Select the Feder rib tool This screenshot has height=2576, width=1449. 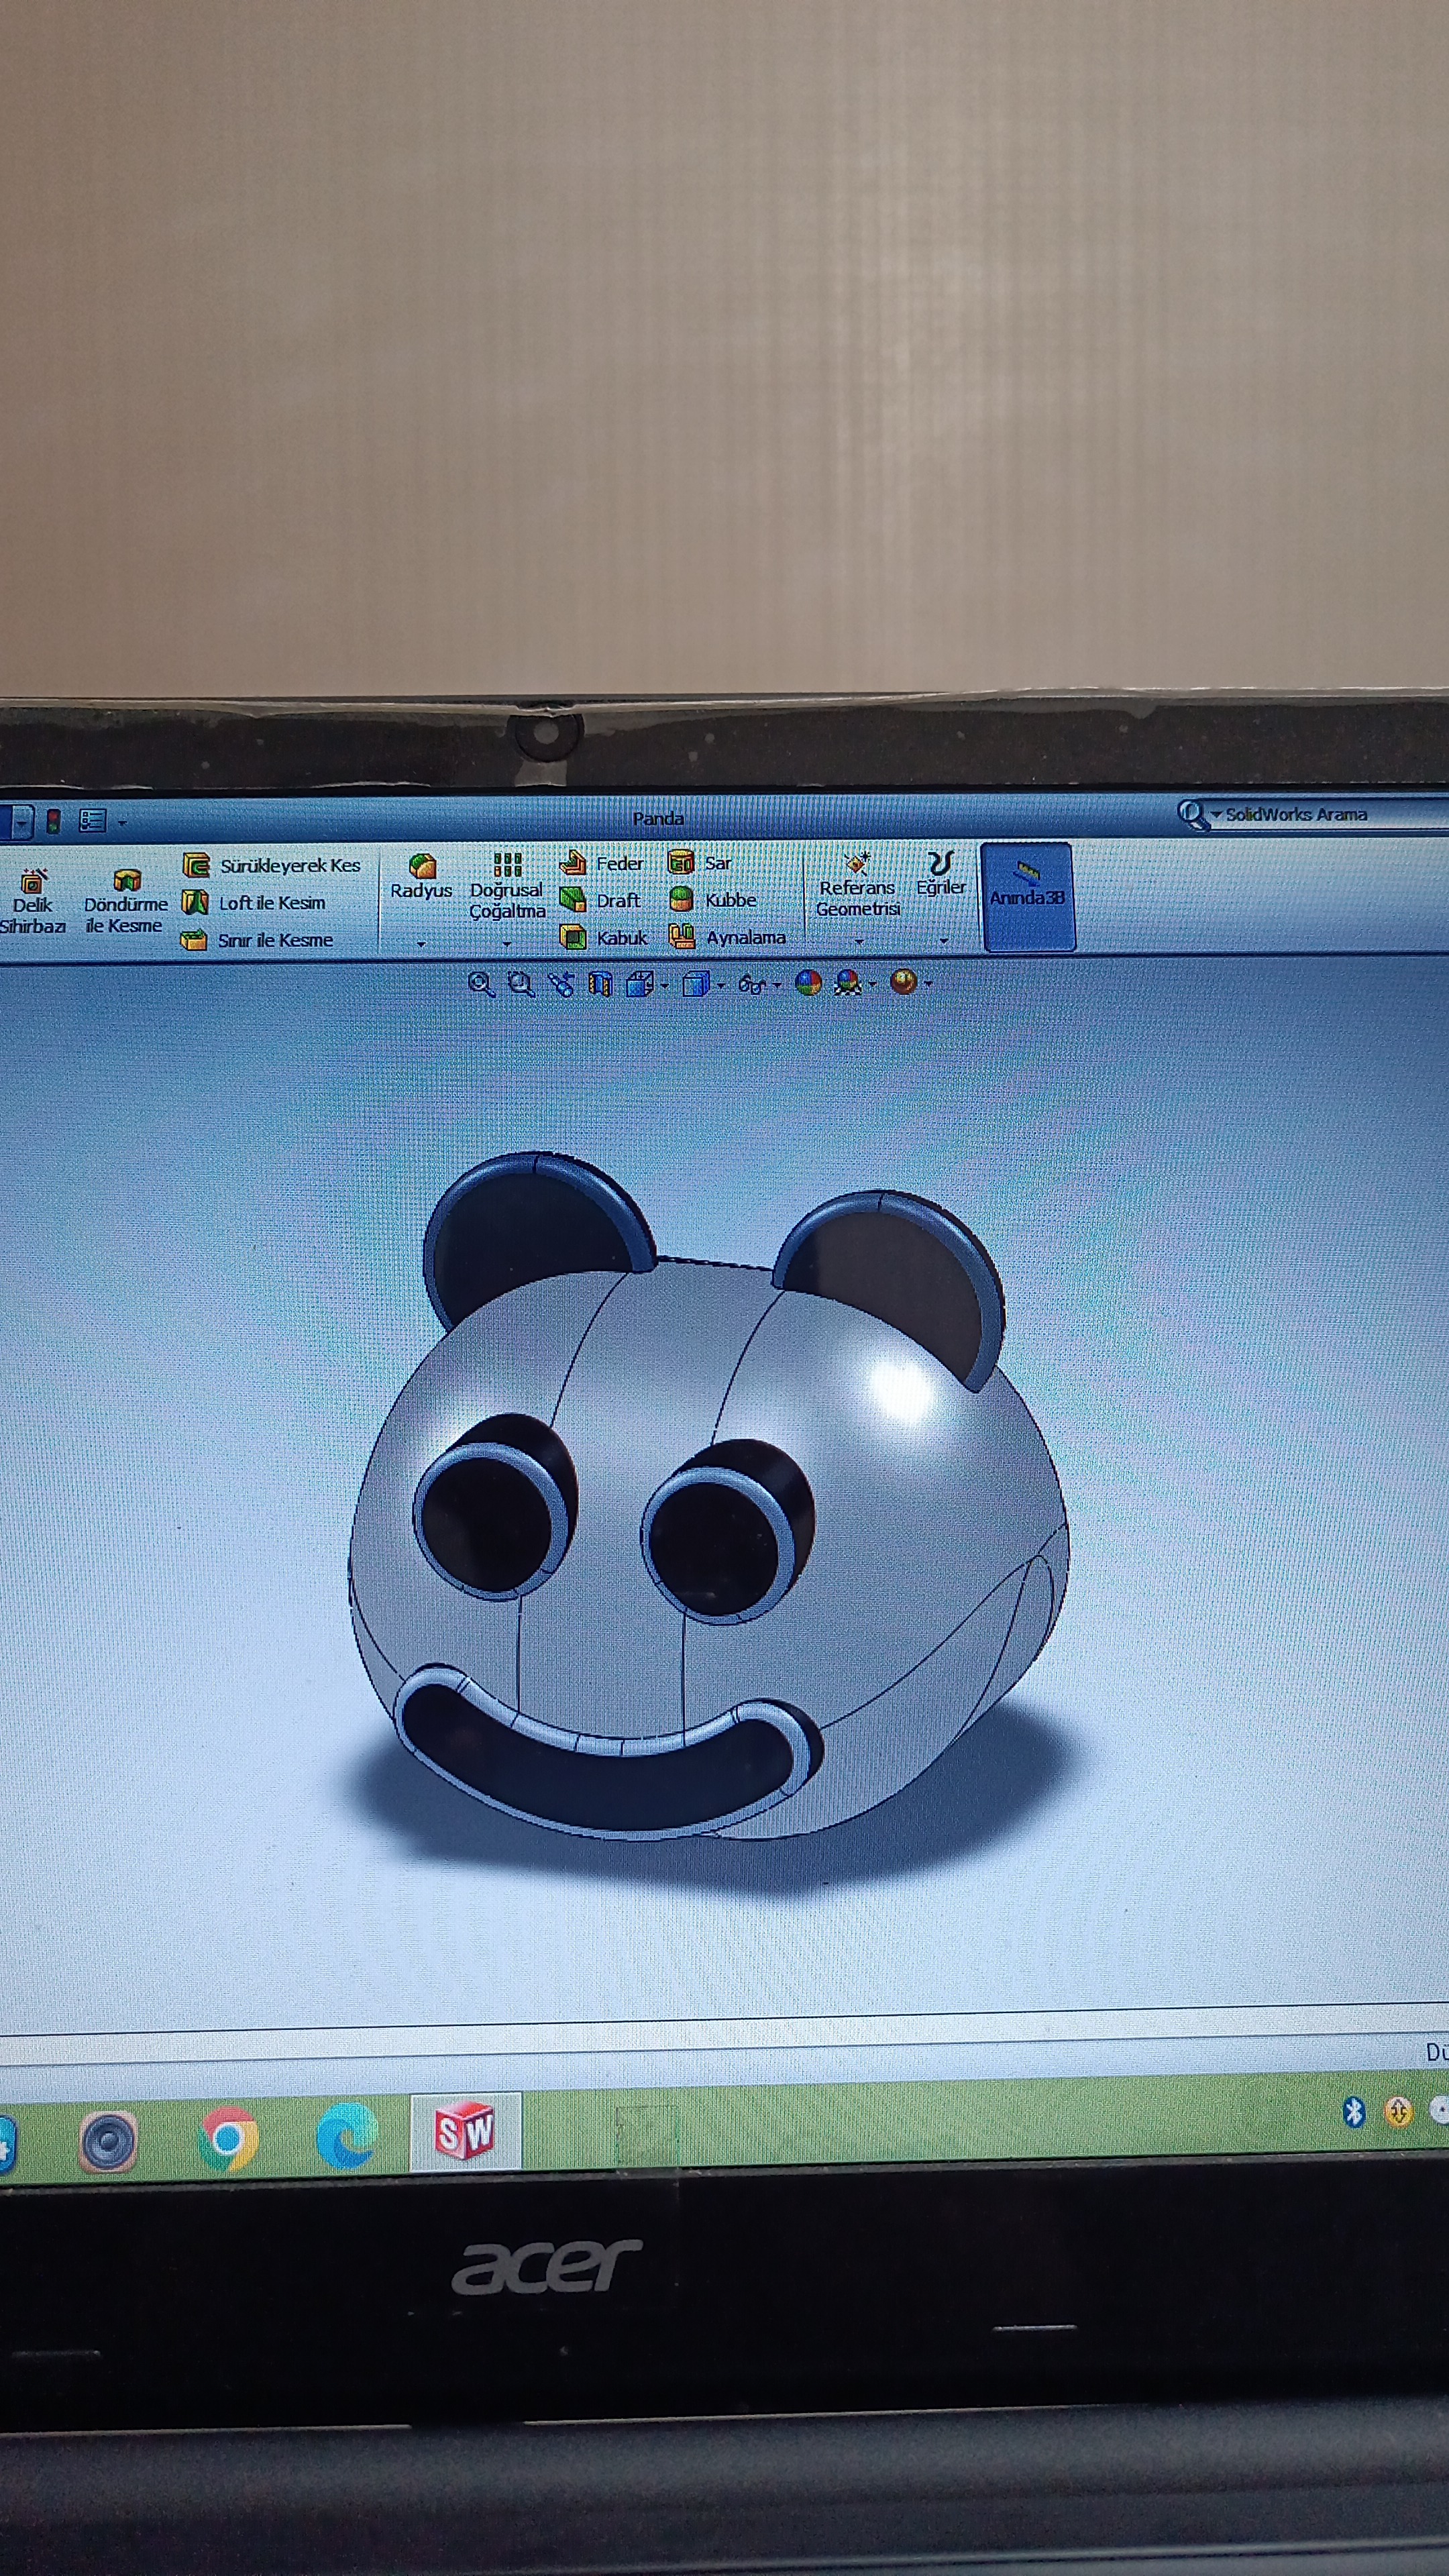(601, 862)
